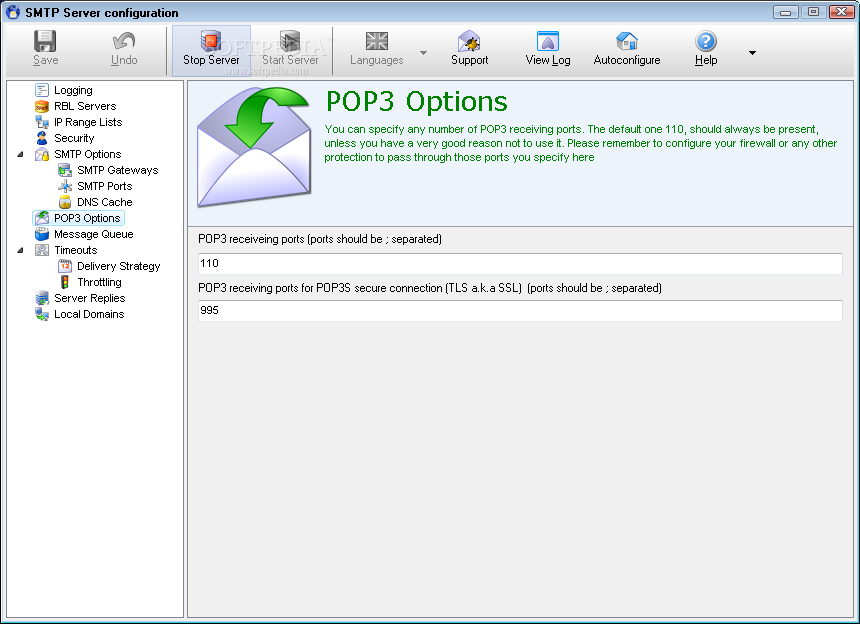Viewport: 860px width, 624px height.
Task: Click the POP3 receiving ports field containing 110
Action: pos(520,264)
